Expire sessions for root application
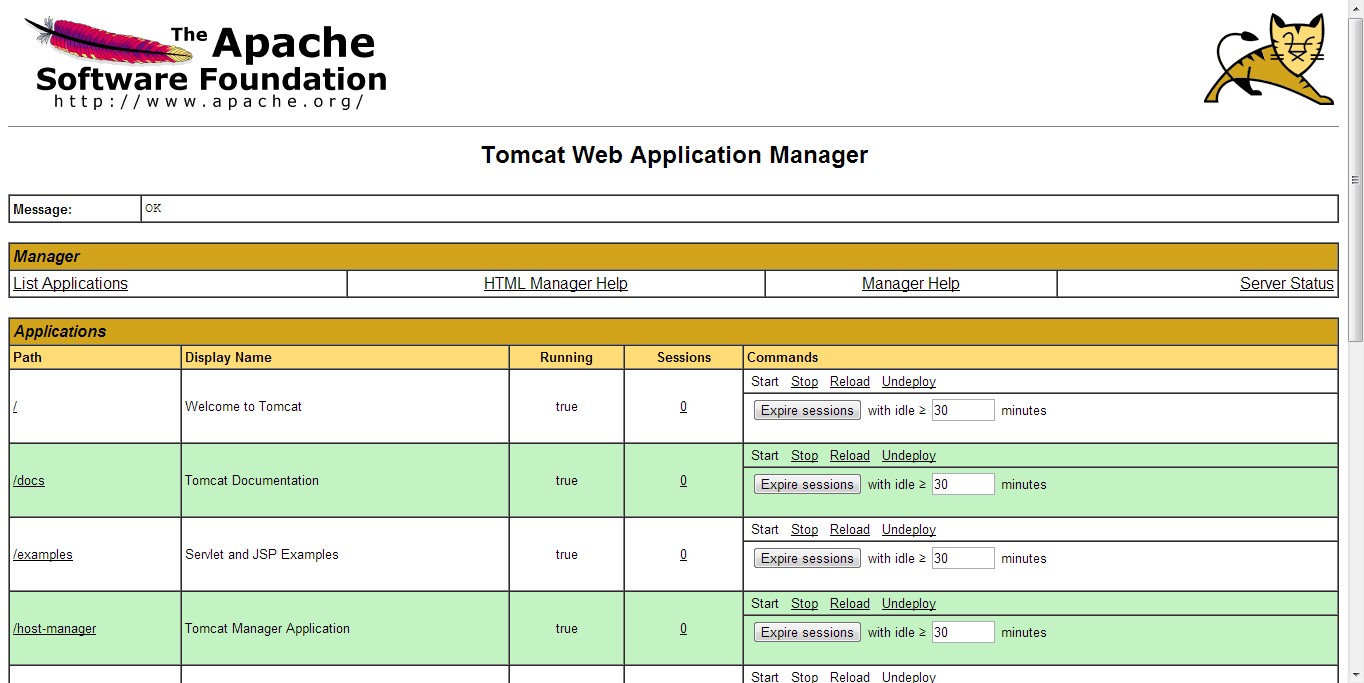This screenshot has height=683, width=1364. [x=807, y=411]
